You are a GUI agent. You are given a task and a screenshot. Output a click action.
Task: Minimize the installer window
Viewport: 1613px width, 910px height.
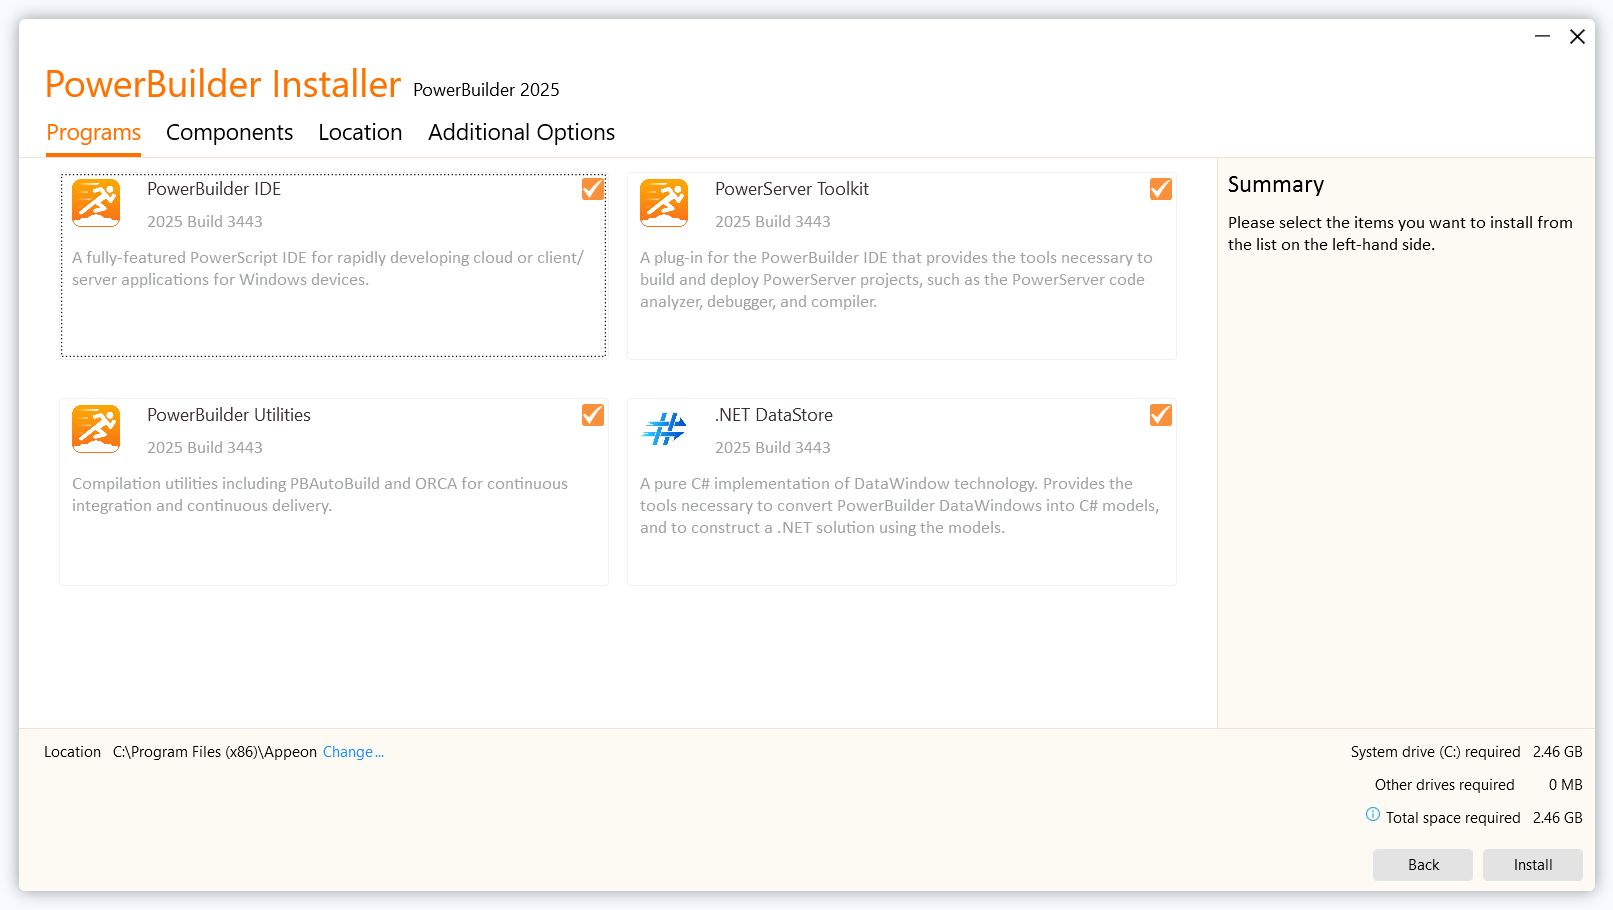tap(1542, 37)
